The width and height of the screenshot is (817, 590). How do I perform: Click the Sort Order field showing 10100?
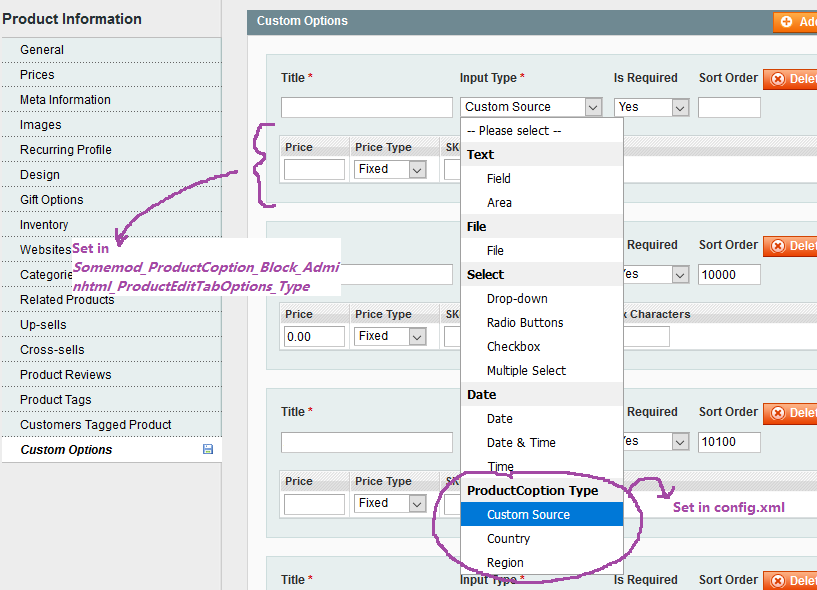click(729, 441)
